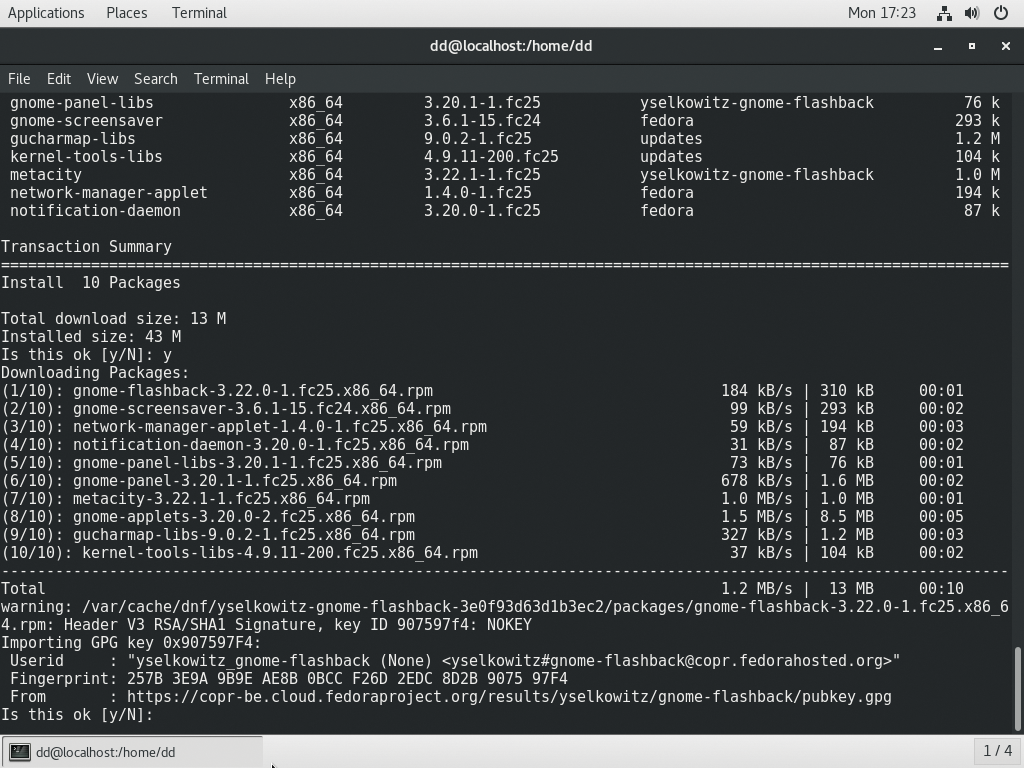The height and width of the screenshot is (768, 1024).
Task: Click the volume speaker icon
Action: [x=972, y=13]
